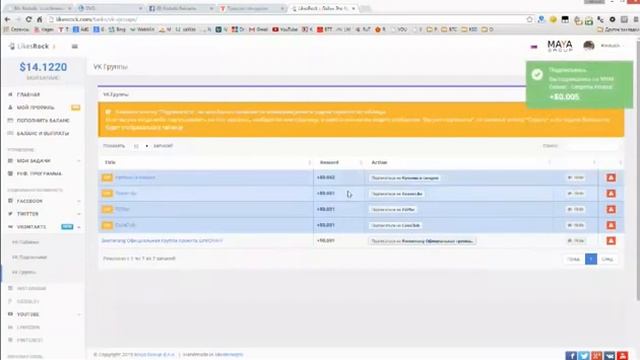Open YouTube footer social icon
The image size is (640, 360).
(x=622, y=356)
